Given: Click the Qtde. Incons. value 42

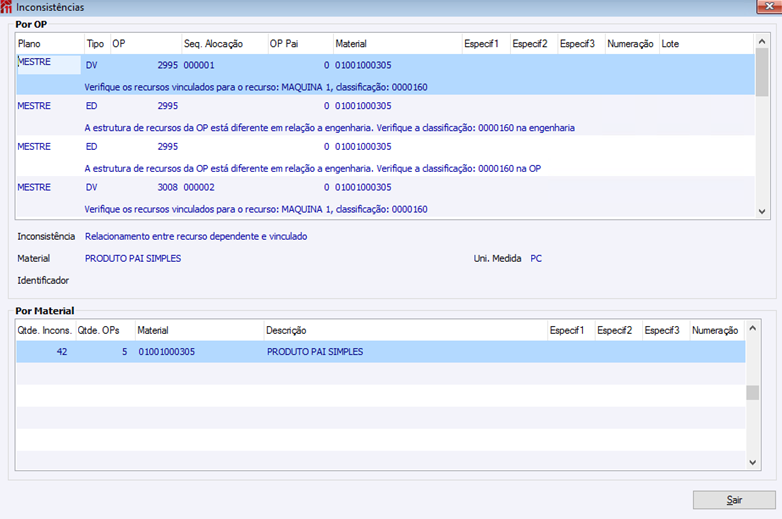Looking at the screenshot, I should [x=62, y=352].
